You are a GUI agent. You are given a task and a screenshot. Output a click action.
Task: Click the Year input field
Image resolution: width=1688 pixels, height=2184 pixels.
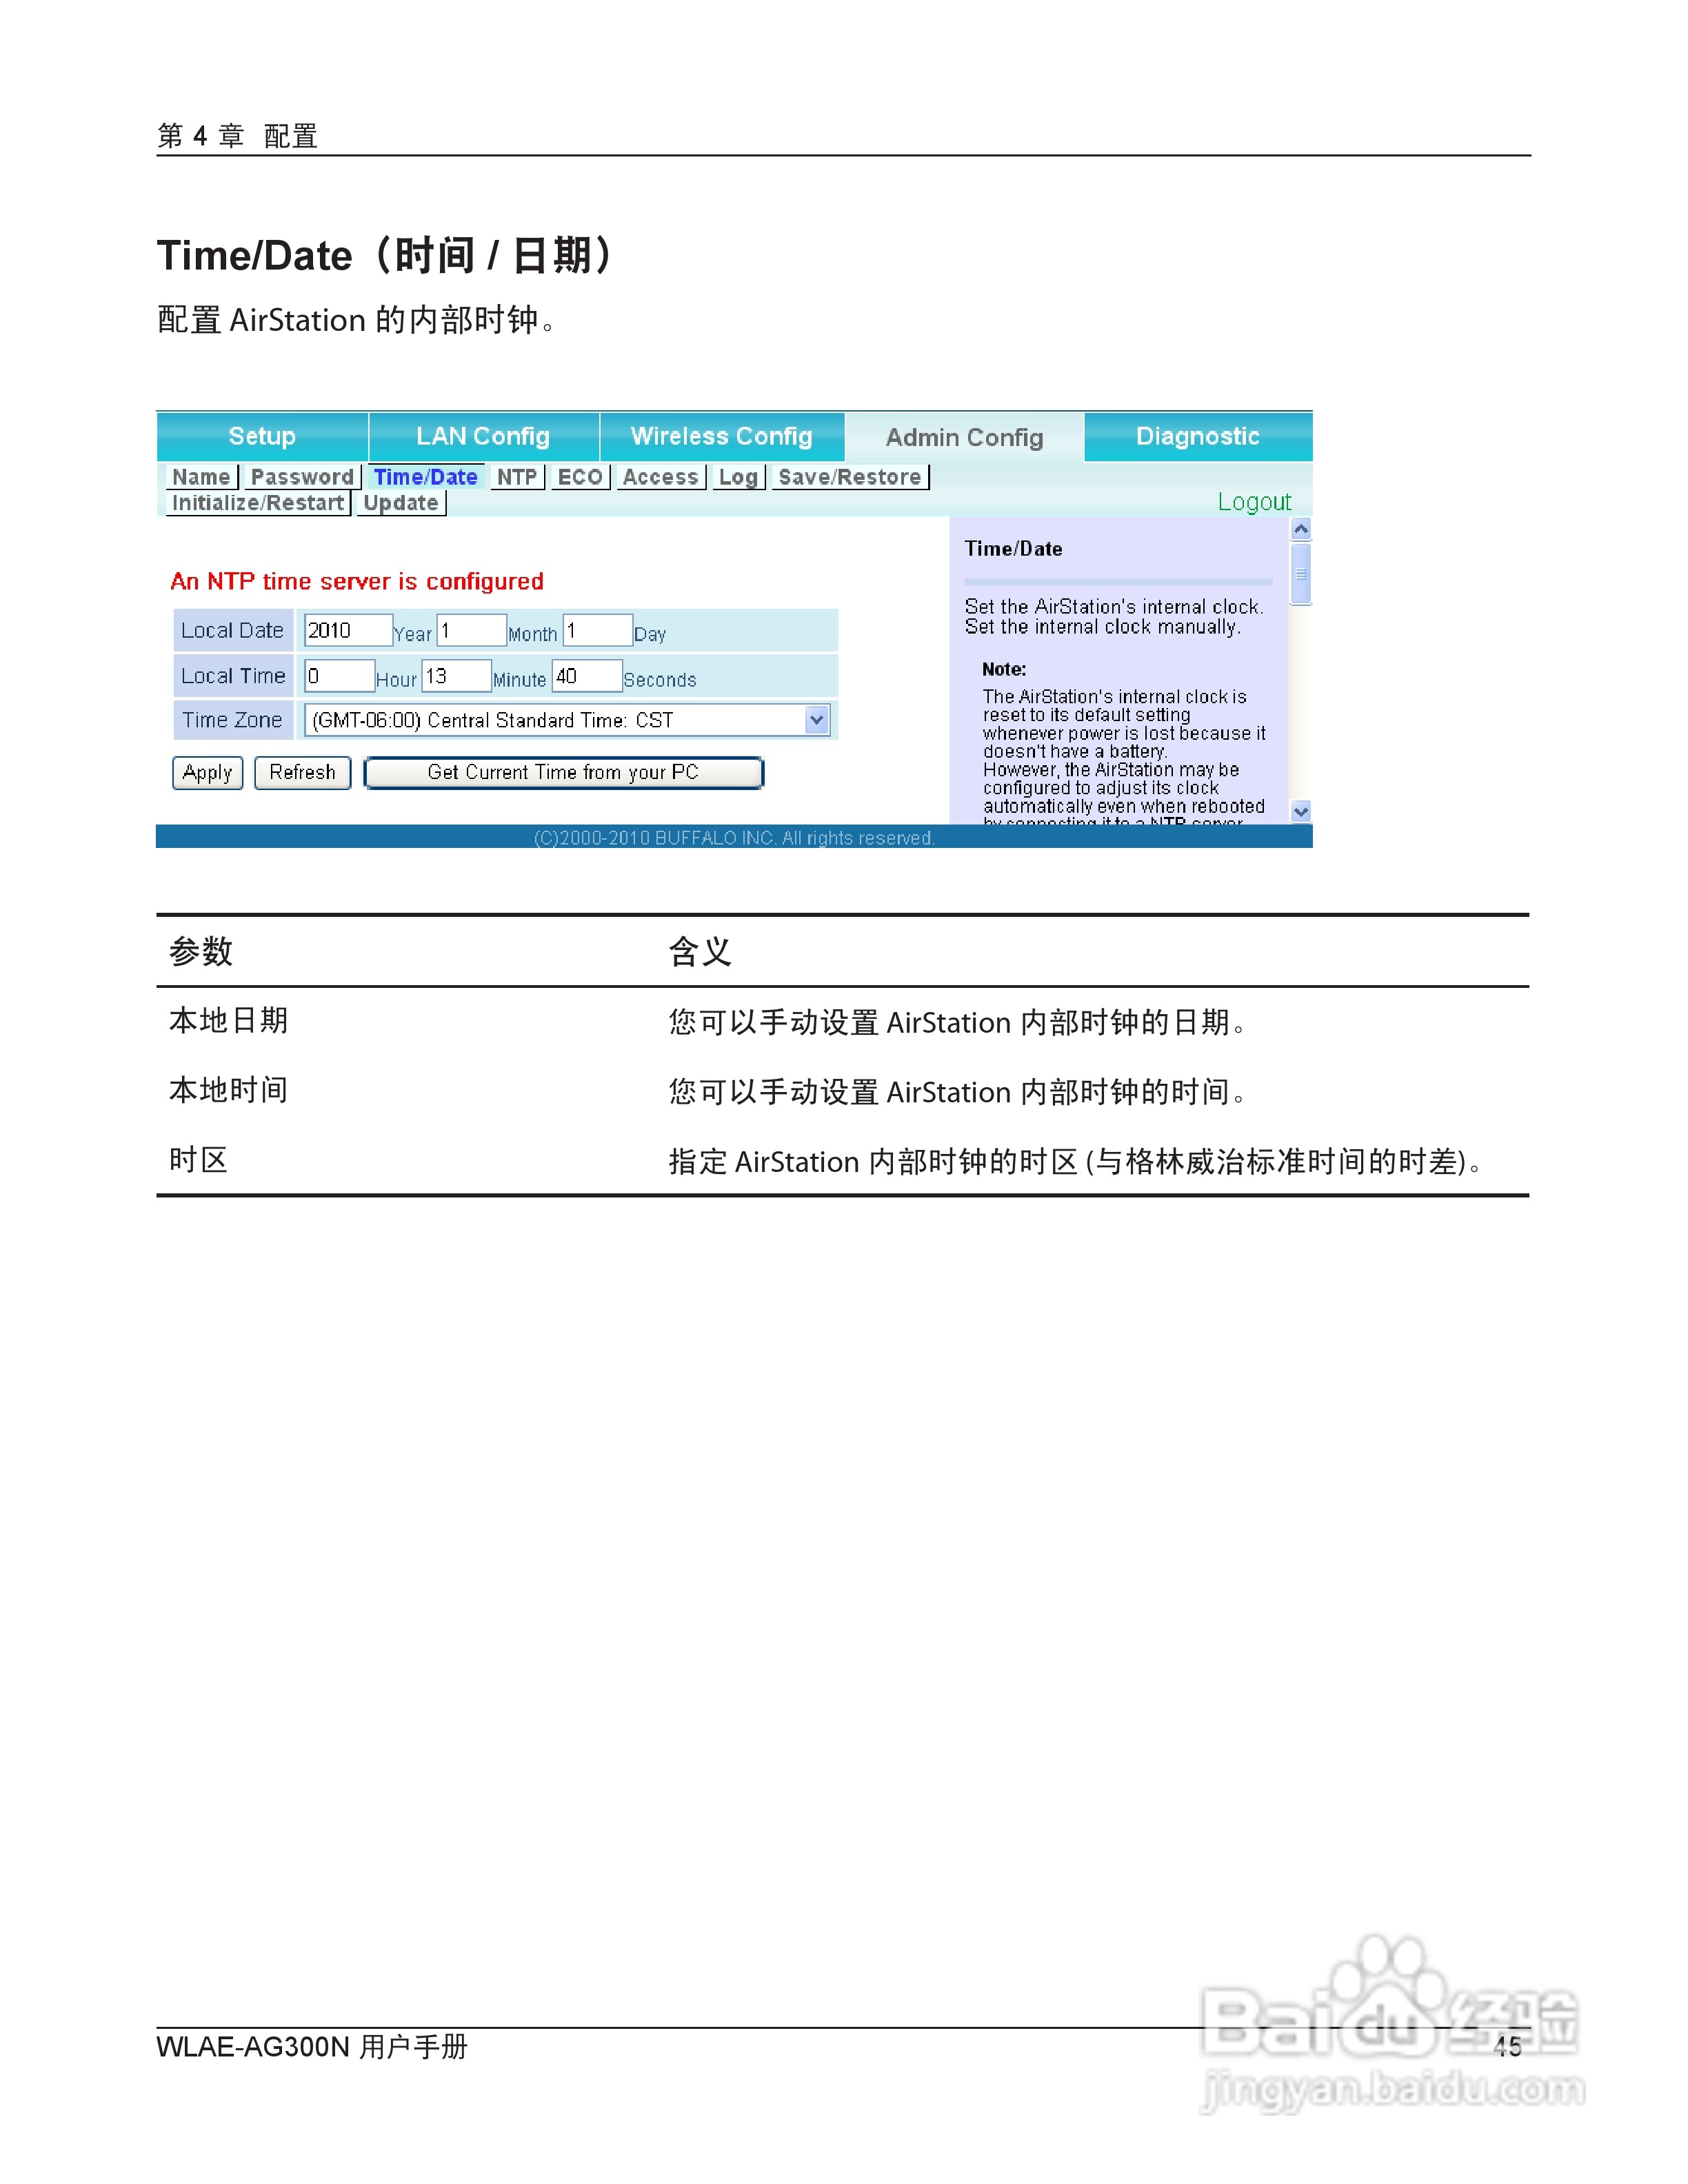347,630
